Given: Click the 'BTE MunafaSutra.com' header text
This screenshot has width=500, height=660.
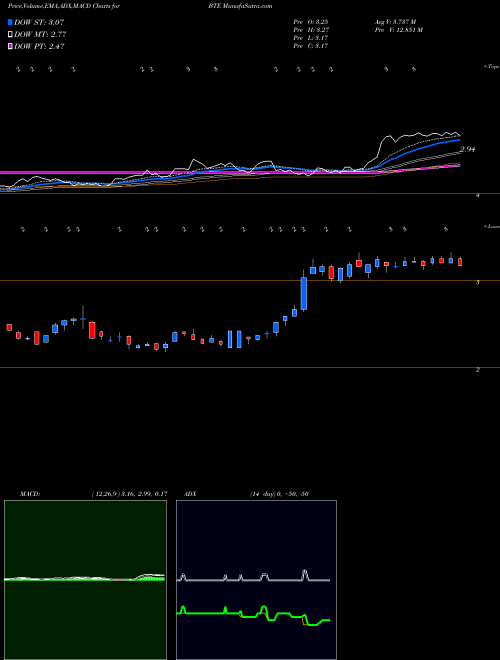Looking at the screenshot, I should pyautogui.click(x=239, y=6).
